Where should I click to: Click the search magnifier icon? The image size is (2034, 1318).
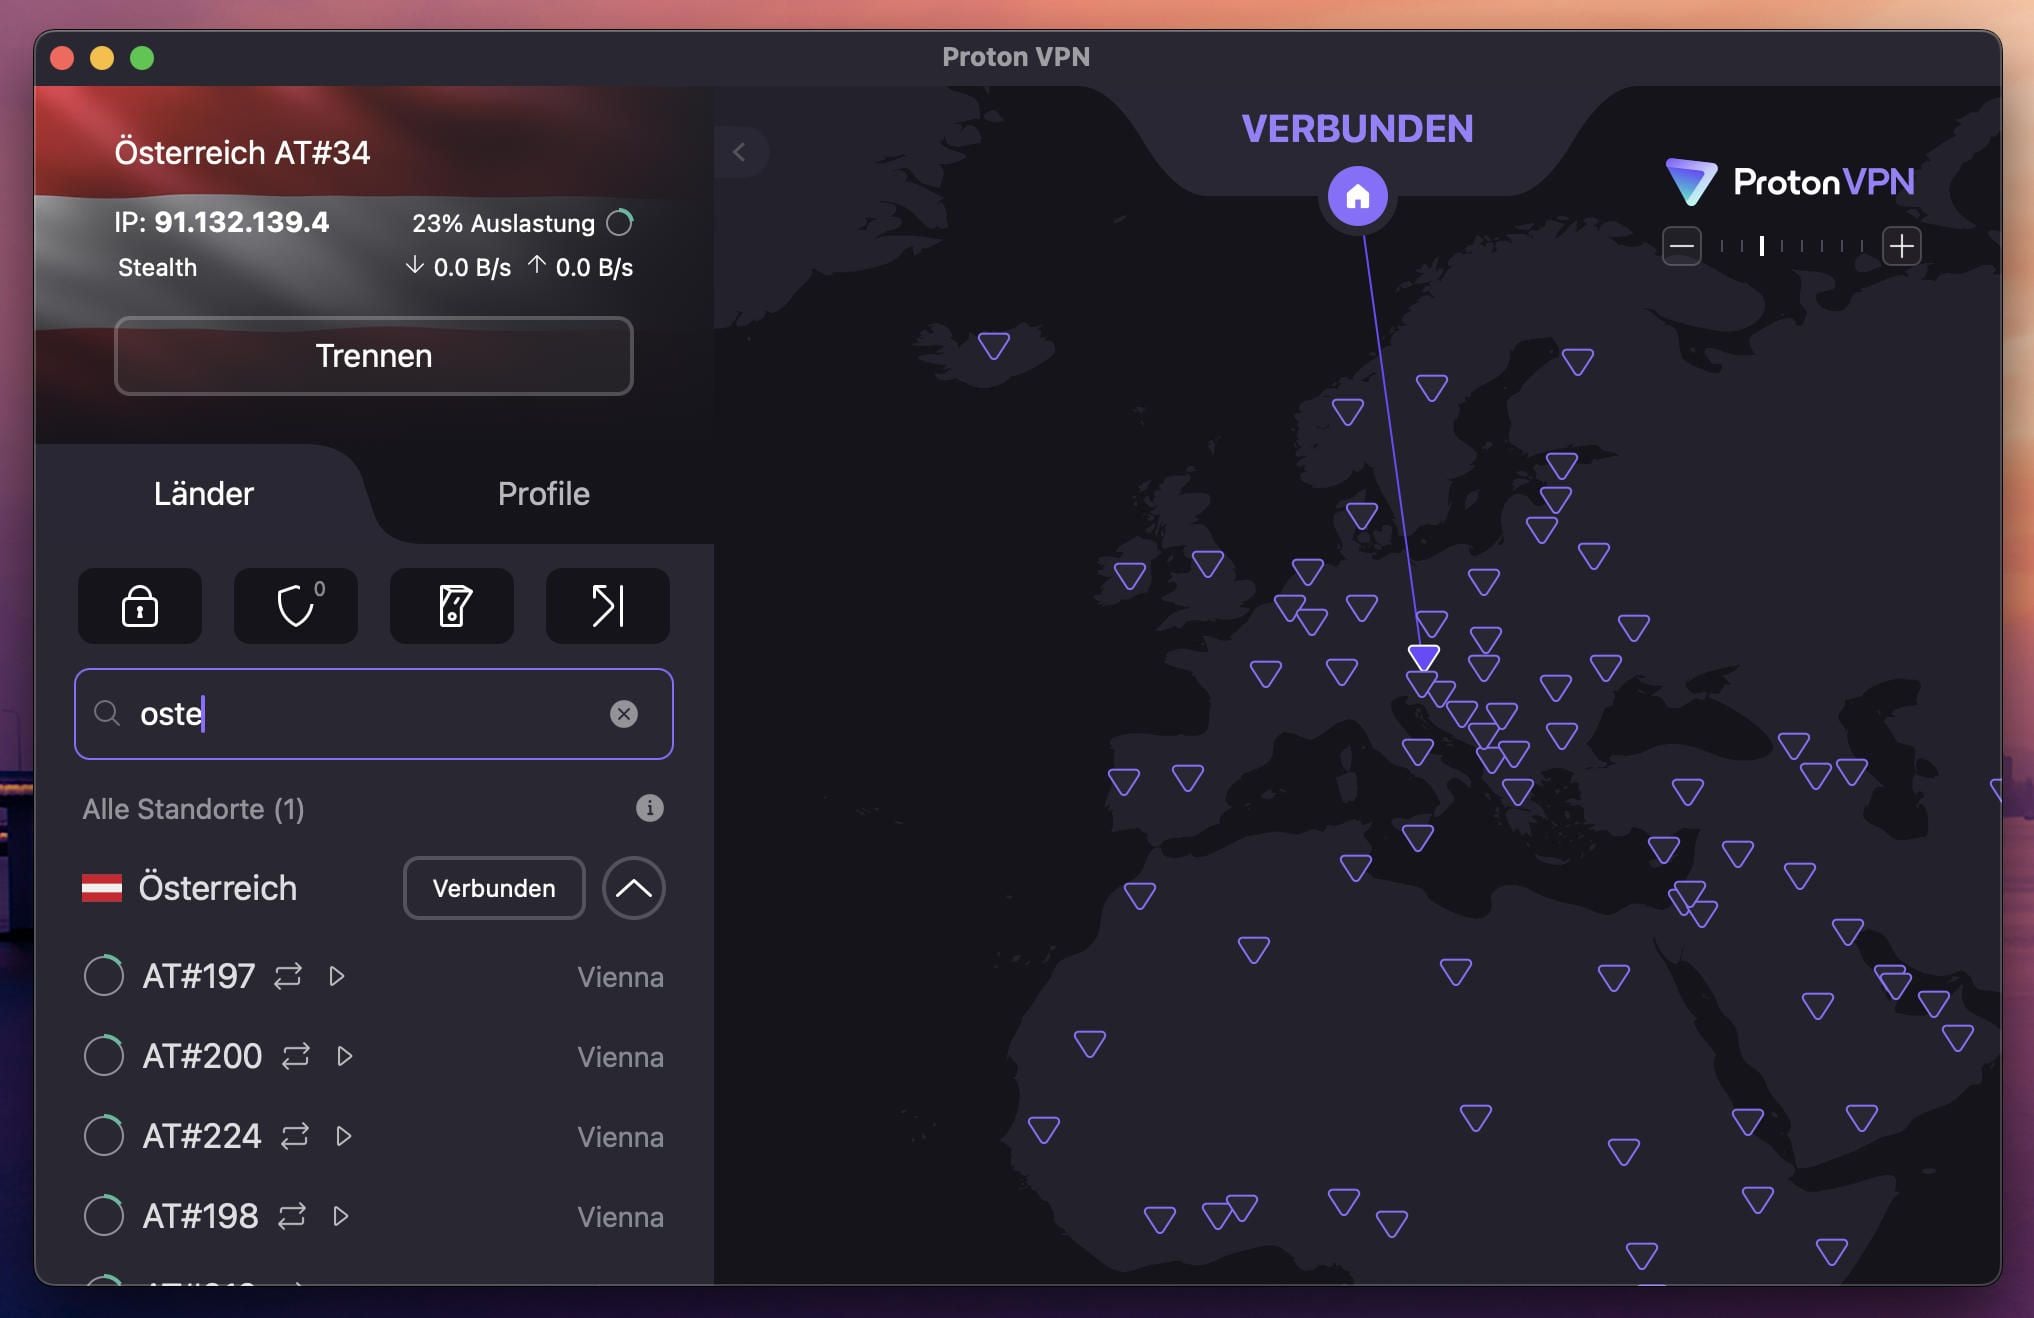click(107, 714)
